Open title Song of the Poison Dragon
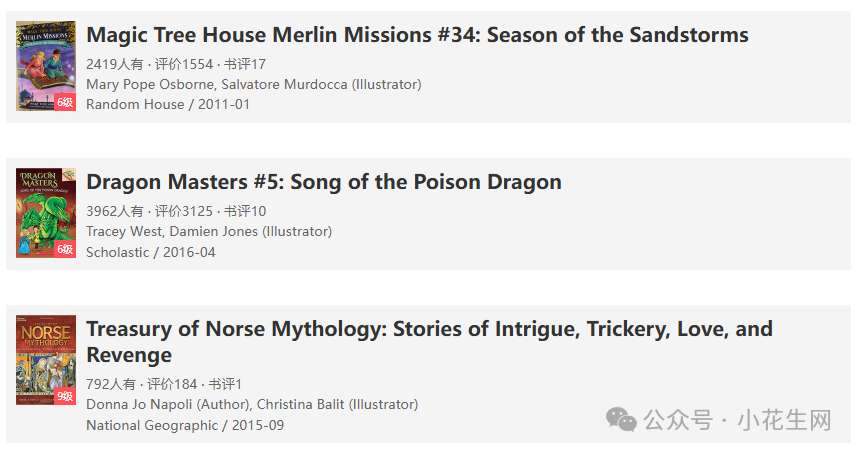 point(324,182)
